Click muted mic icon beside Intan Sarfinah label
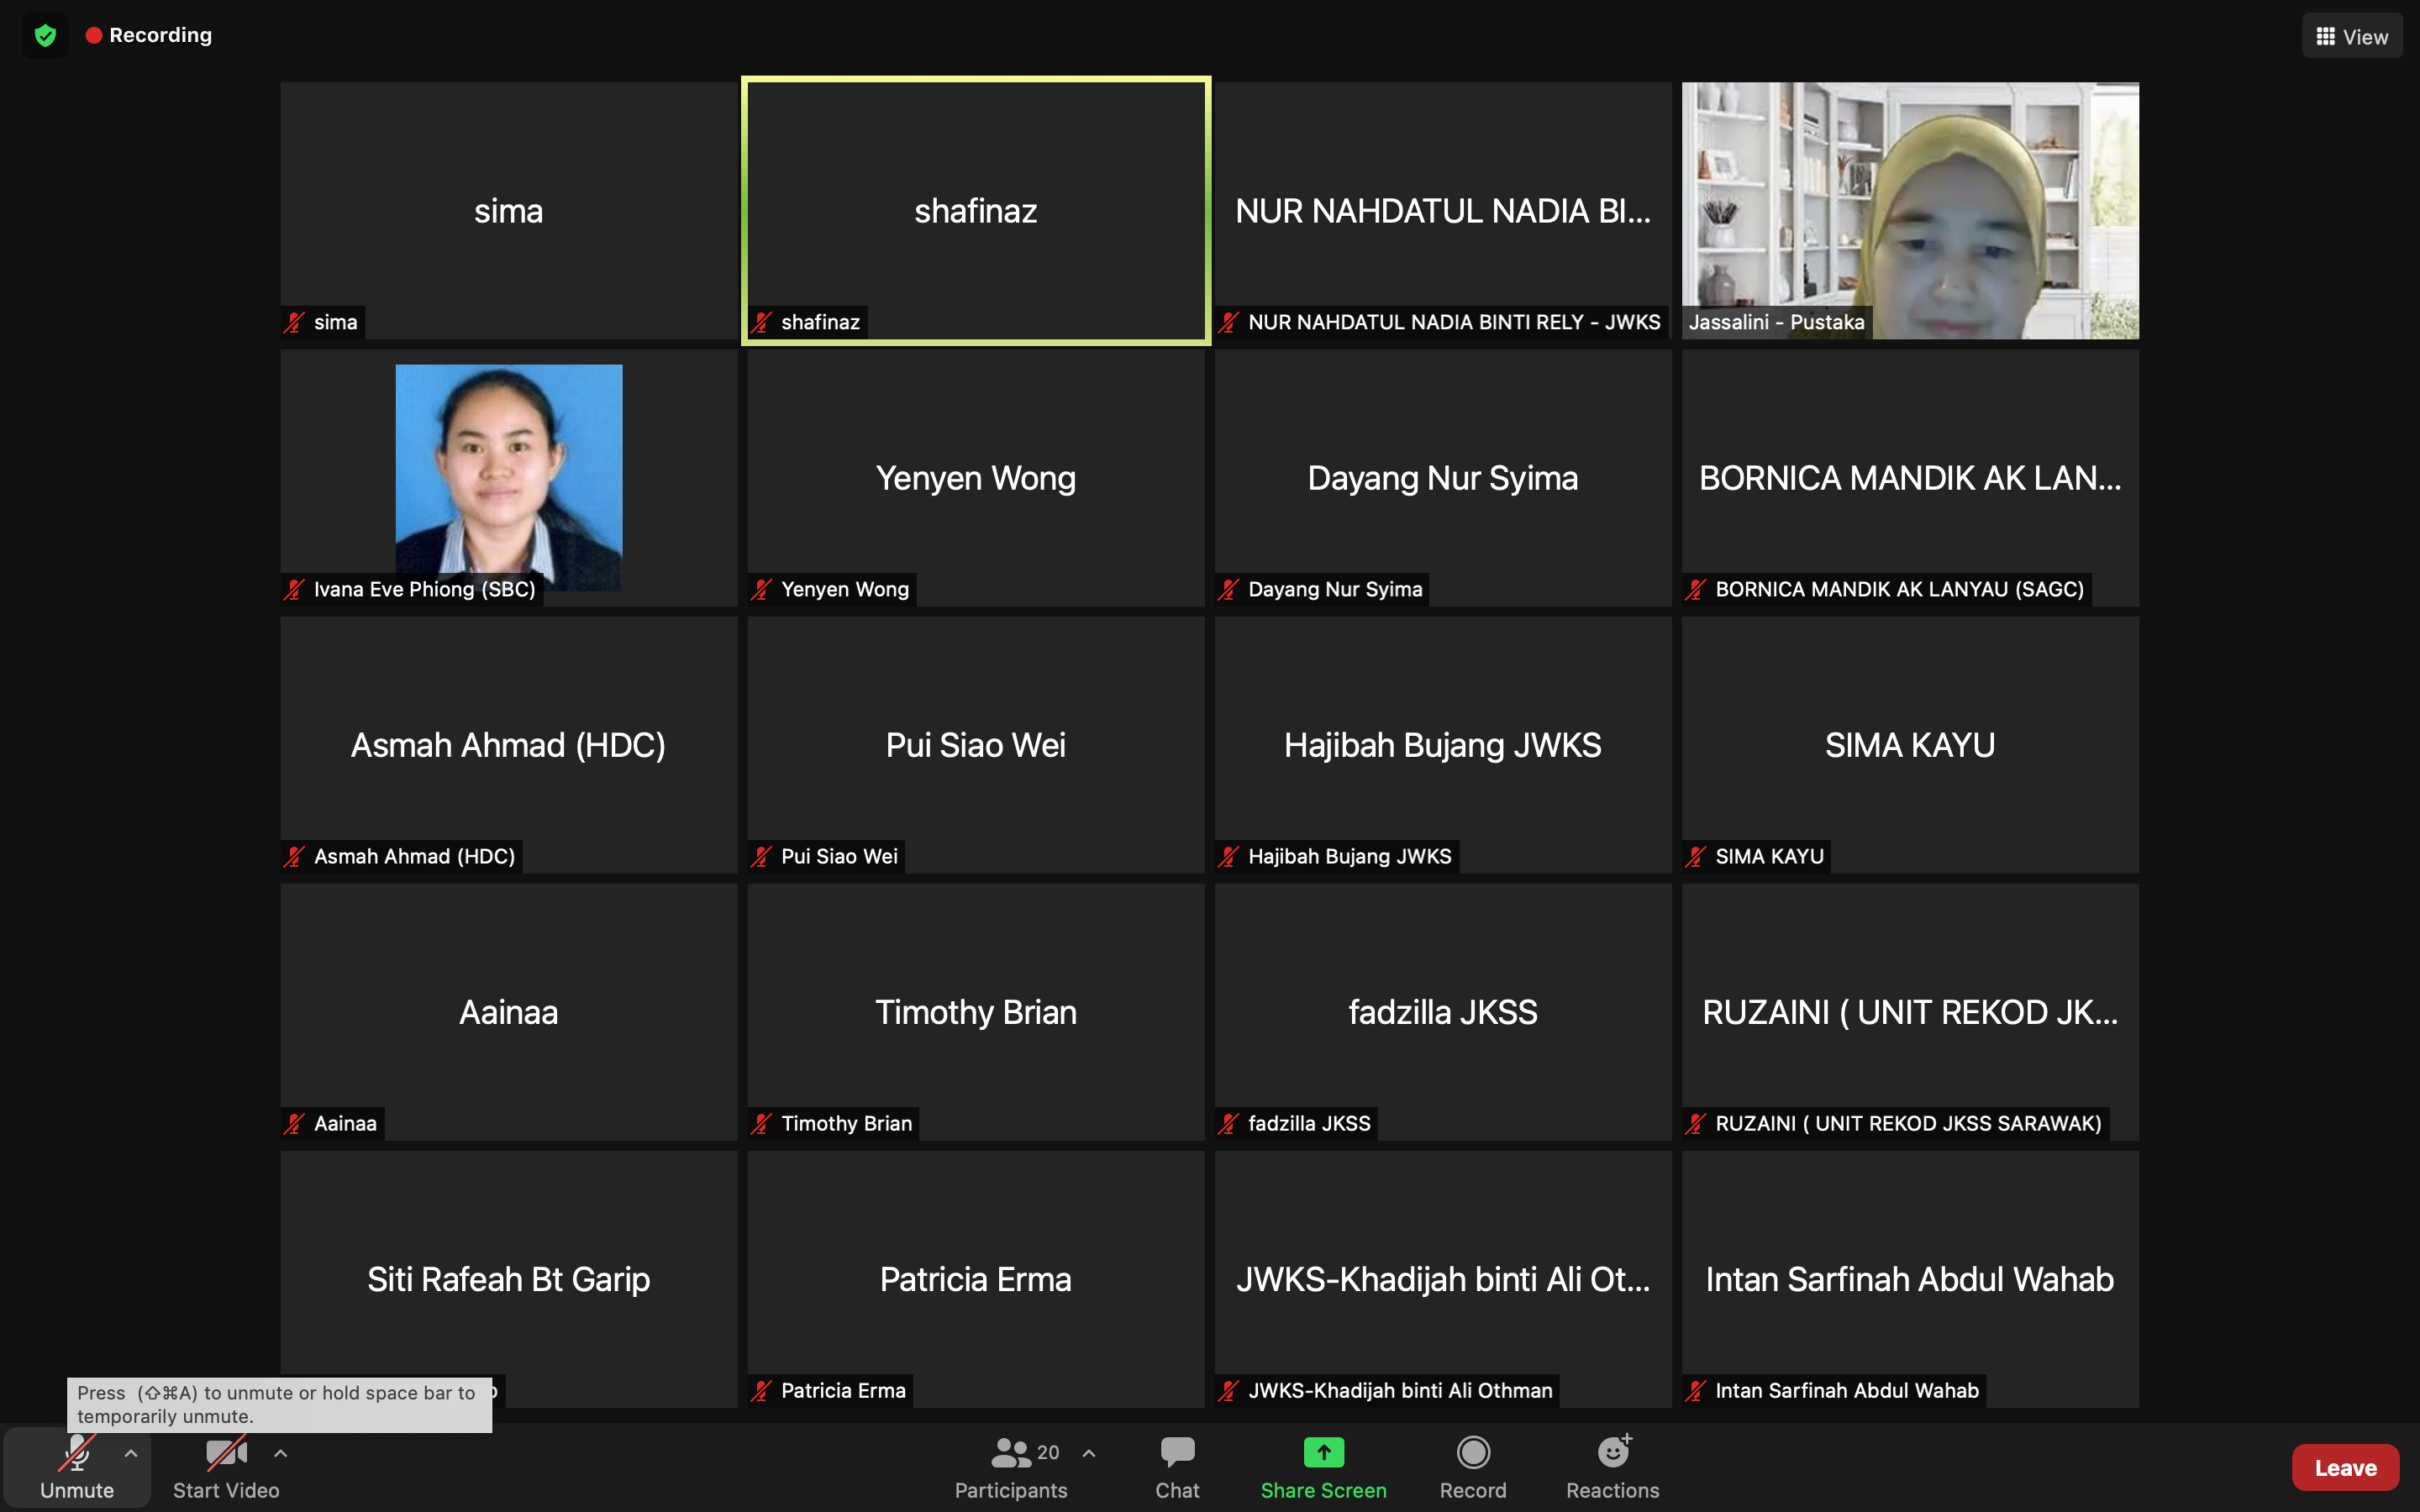The image size is (2420, 1512). [x=1696, y=1390]
